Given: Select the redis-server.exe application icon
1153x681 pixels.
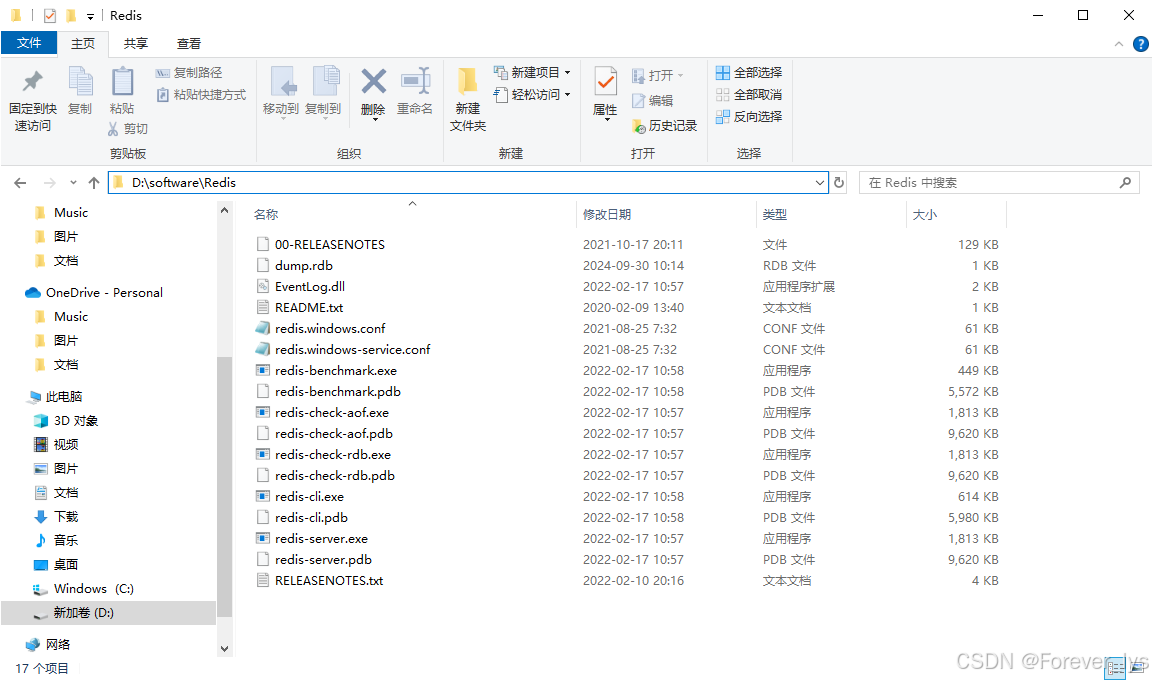Looking at the screenshot, I should click(x=263, y=538).
